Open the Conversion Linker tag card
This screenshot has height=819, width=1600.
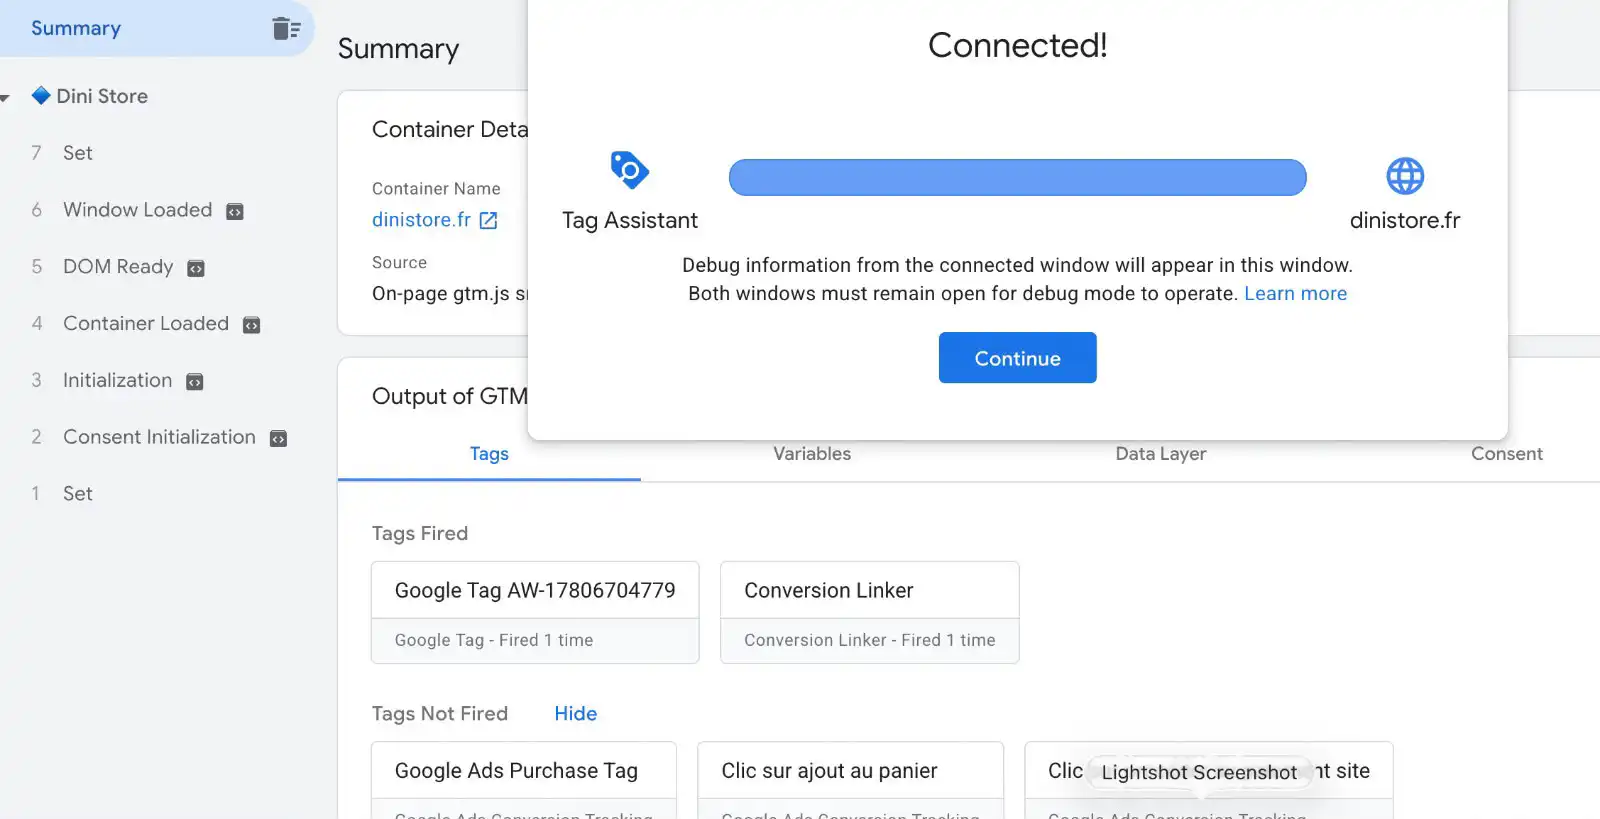coord(870,612)
